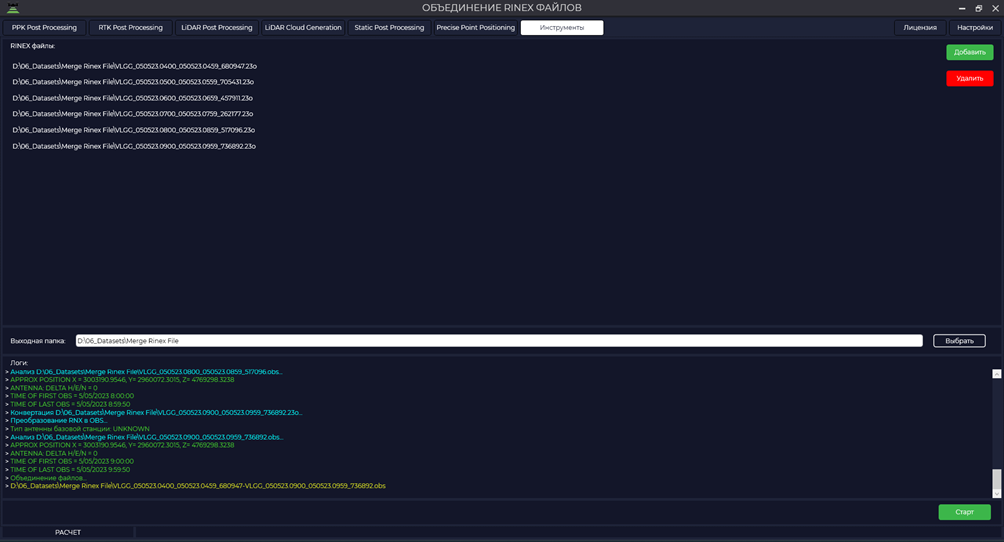The image size is (1004, 542).
Task: Close the application window
Action: click(x=995, y=8)
